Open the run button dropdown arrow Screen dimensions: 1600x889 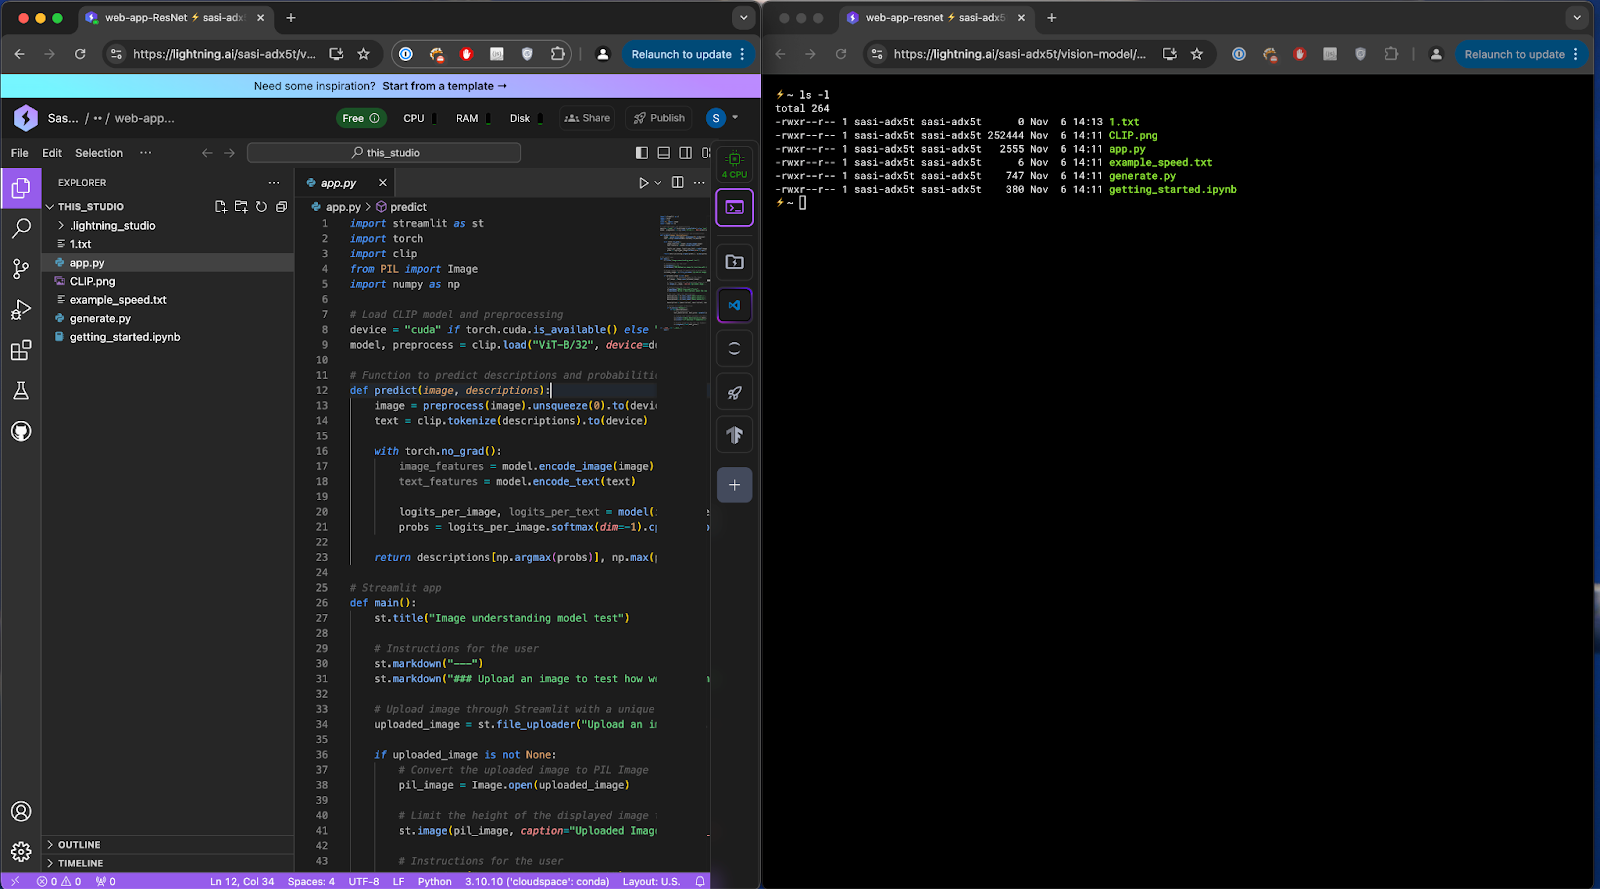(658, 183)
